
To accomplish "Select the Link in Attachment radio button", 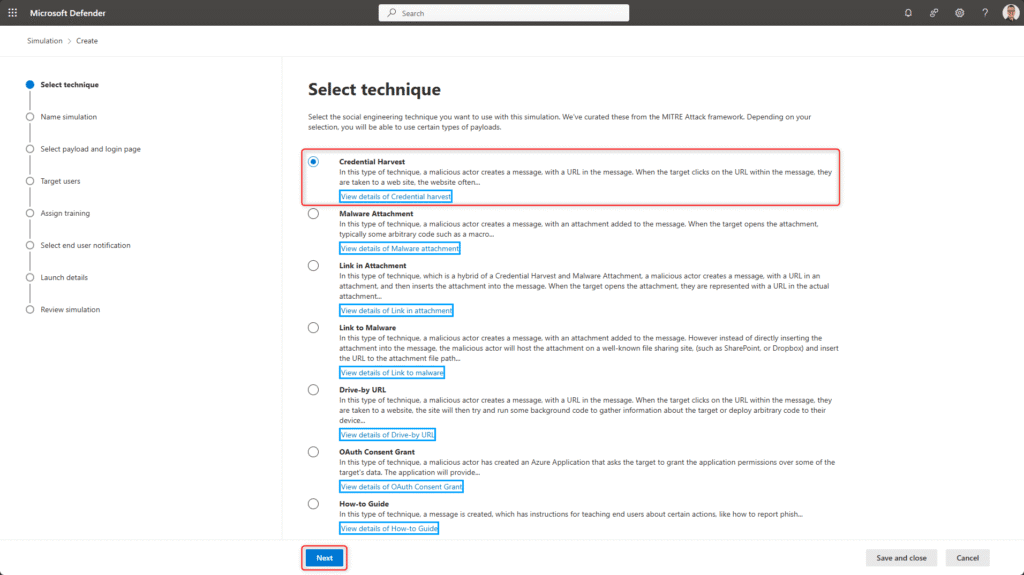I will tap(313, 265).
